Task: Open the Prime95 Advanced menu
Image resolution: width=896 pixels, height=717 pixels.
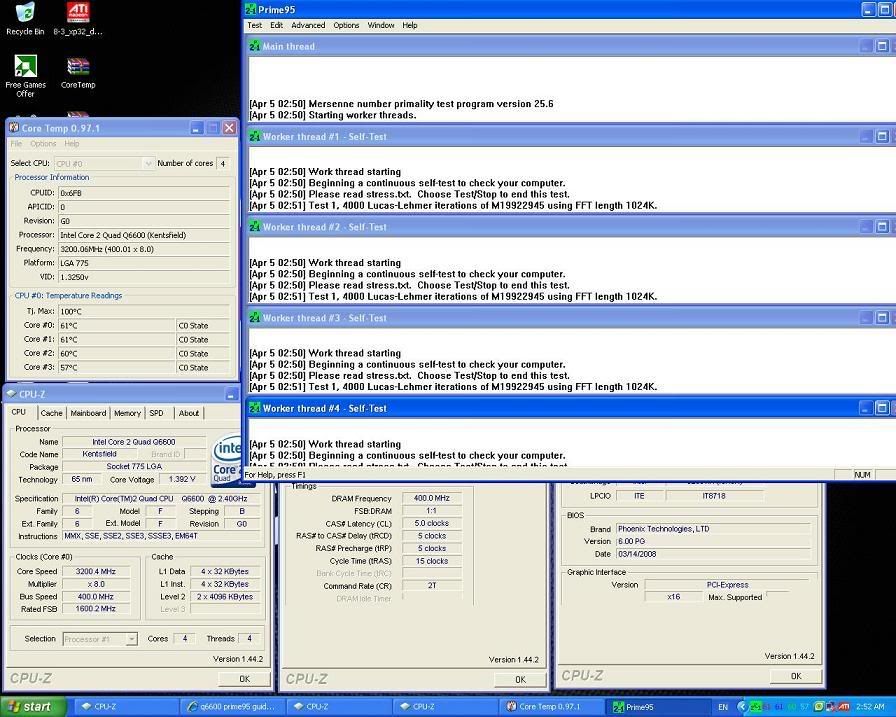Action: click(308, 25)
